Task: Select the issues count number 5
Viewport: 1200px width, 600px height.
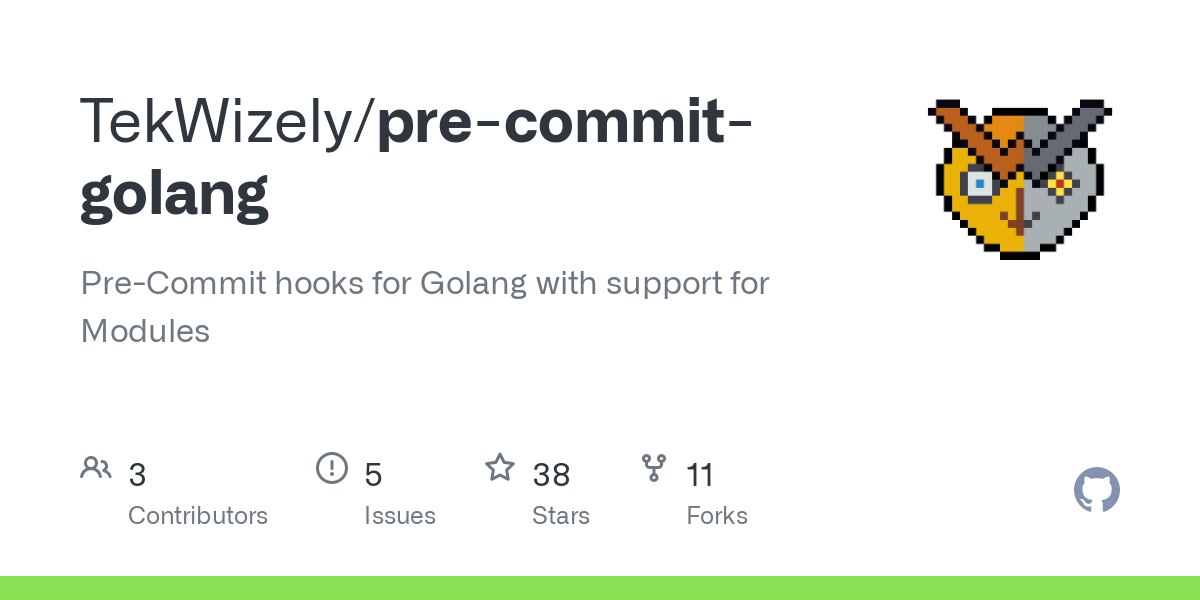Action: point(373,475)
